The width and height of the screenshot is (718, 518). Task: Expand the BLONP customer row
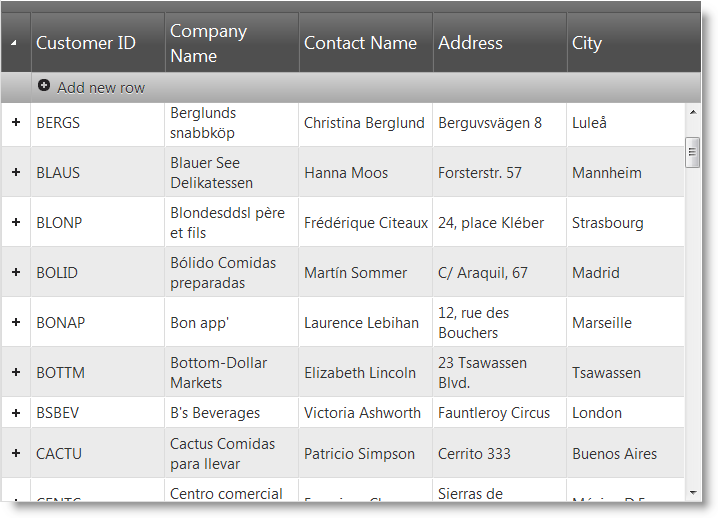point(15,222)
